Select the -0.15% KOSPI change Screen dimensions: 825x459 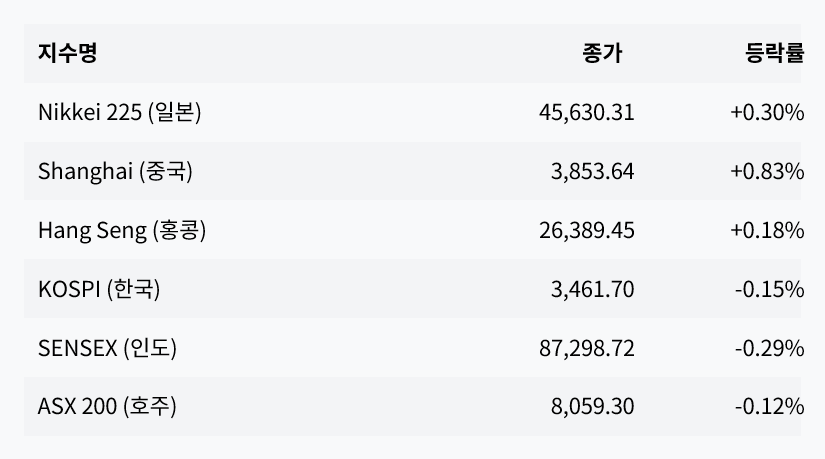coord(769,289)
